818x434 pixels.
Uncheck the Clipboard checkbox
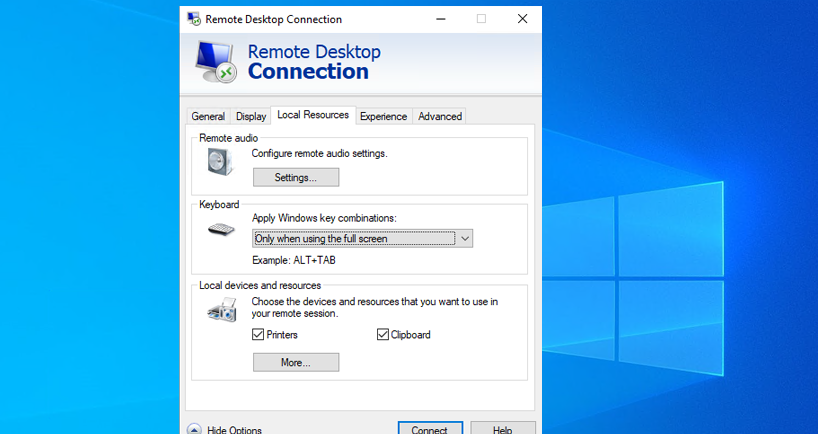(x=383, y=334)
